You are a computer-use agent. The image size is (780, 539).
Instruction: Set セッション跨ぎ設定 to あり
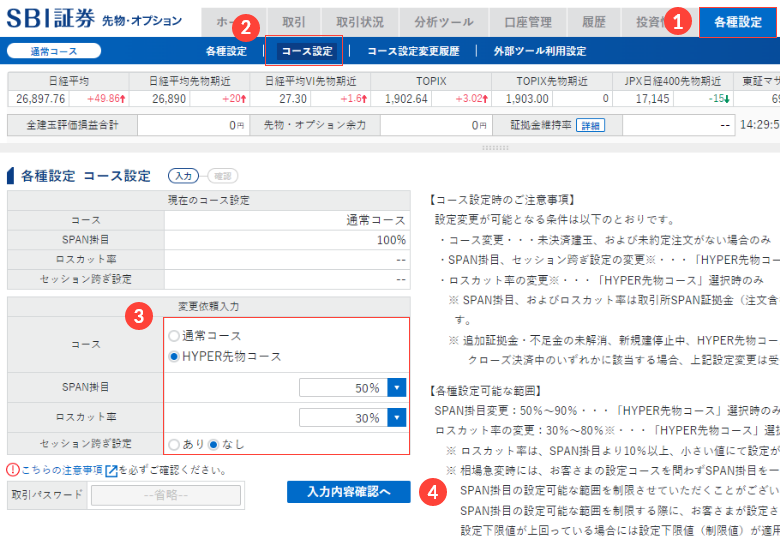click(x=174, y=445)
